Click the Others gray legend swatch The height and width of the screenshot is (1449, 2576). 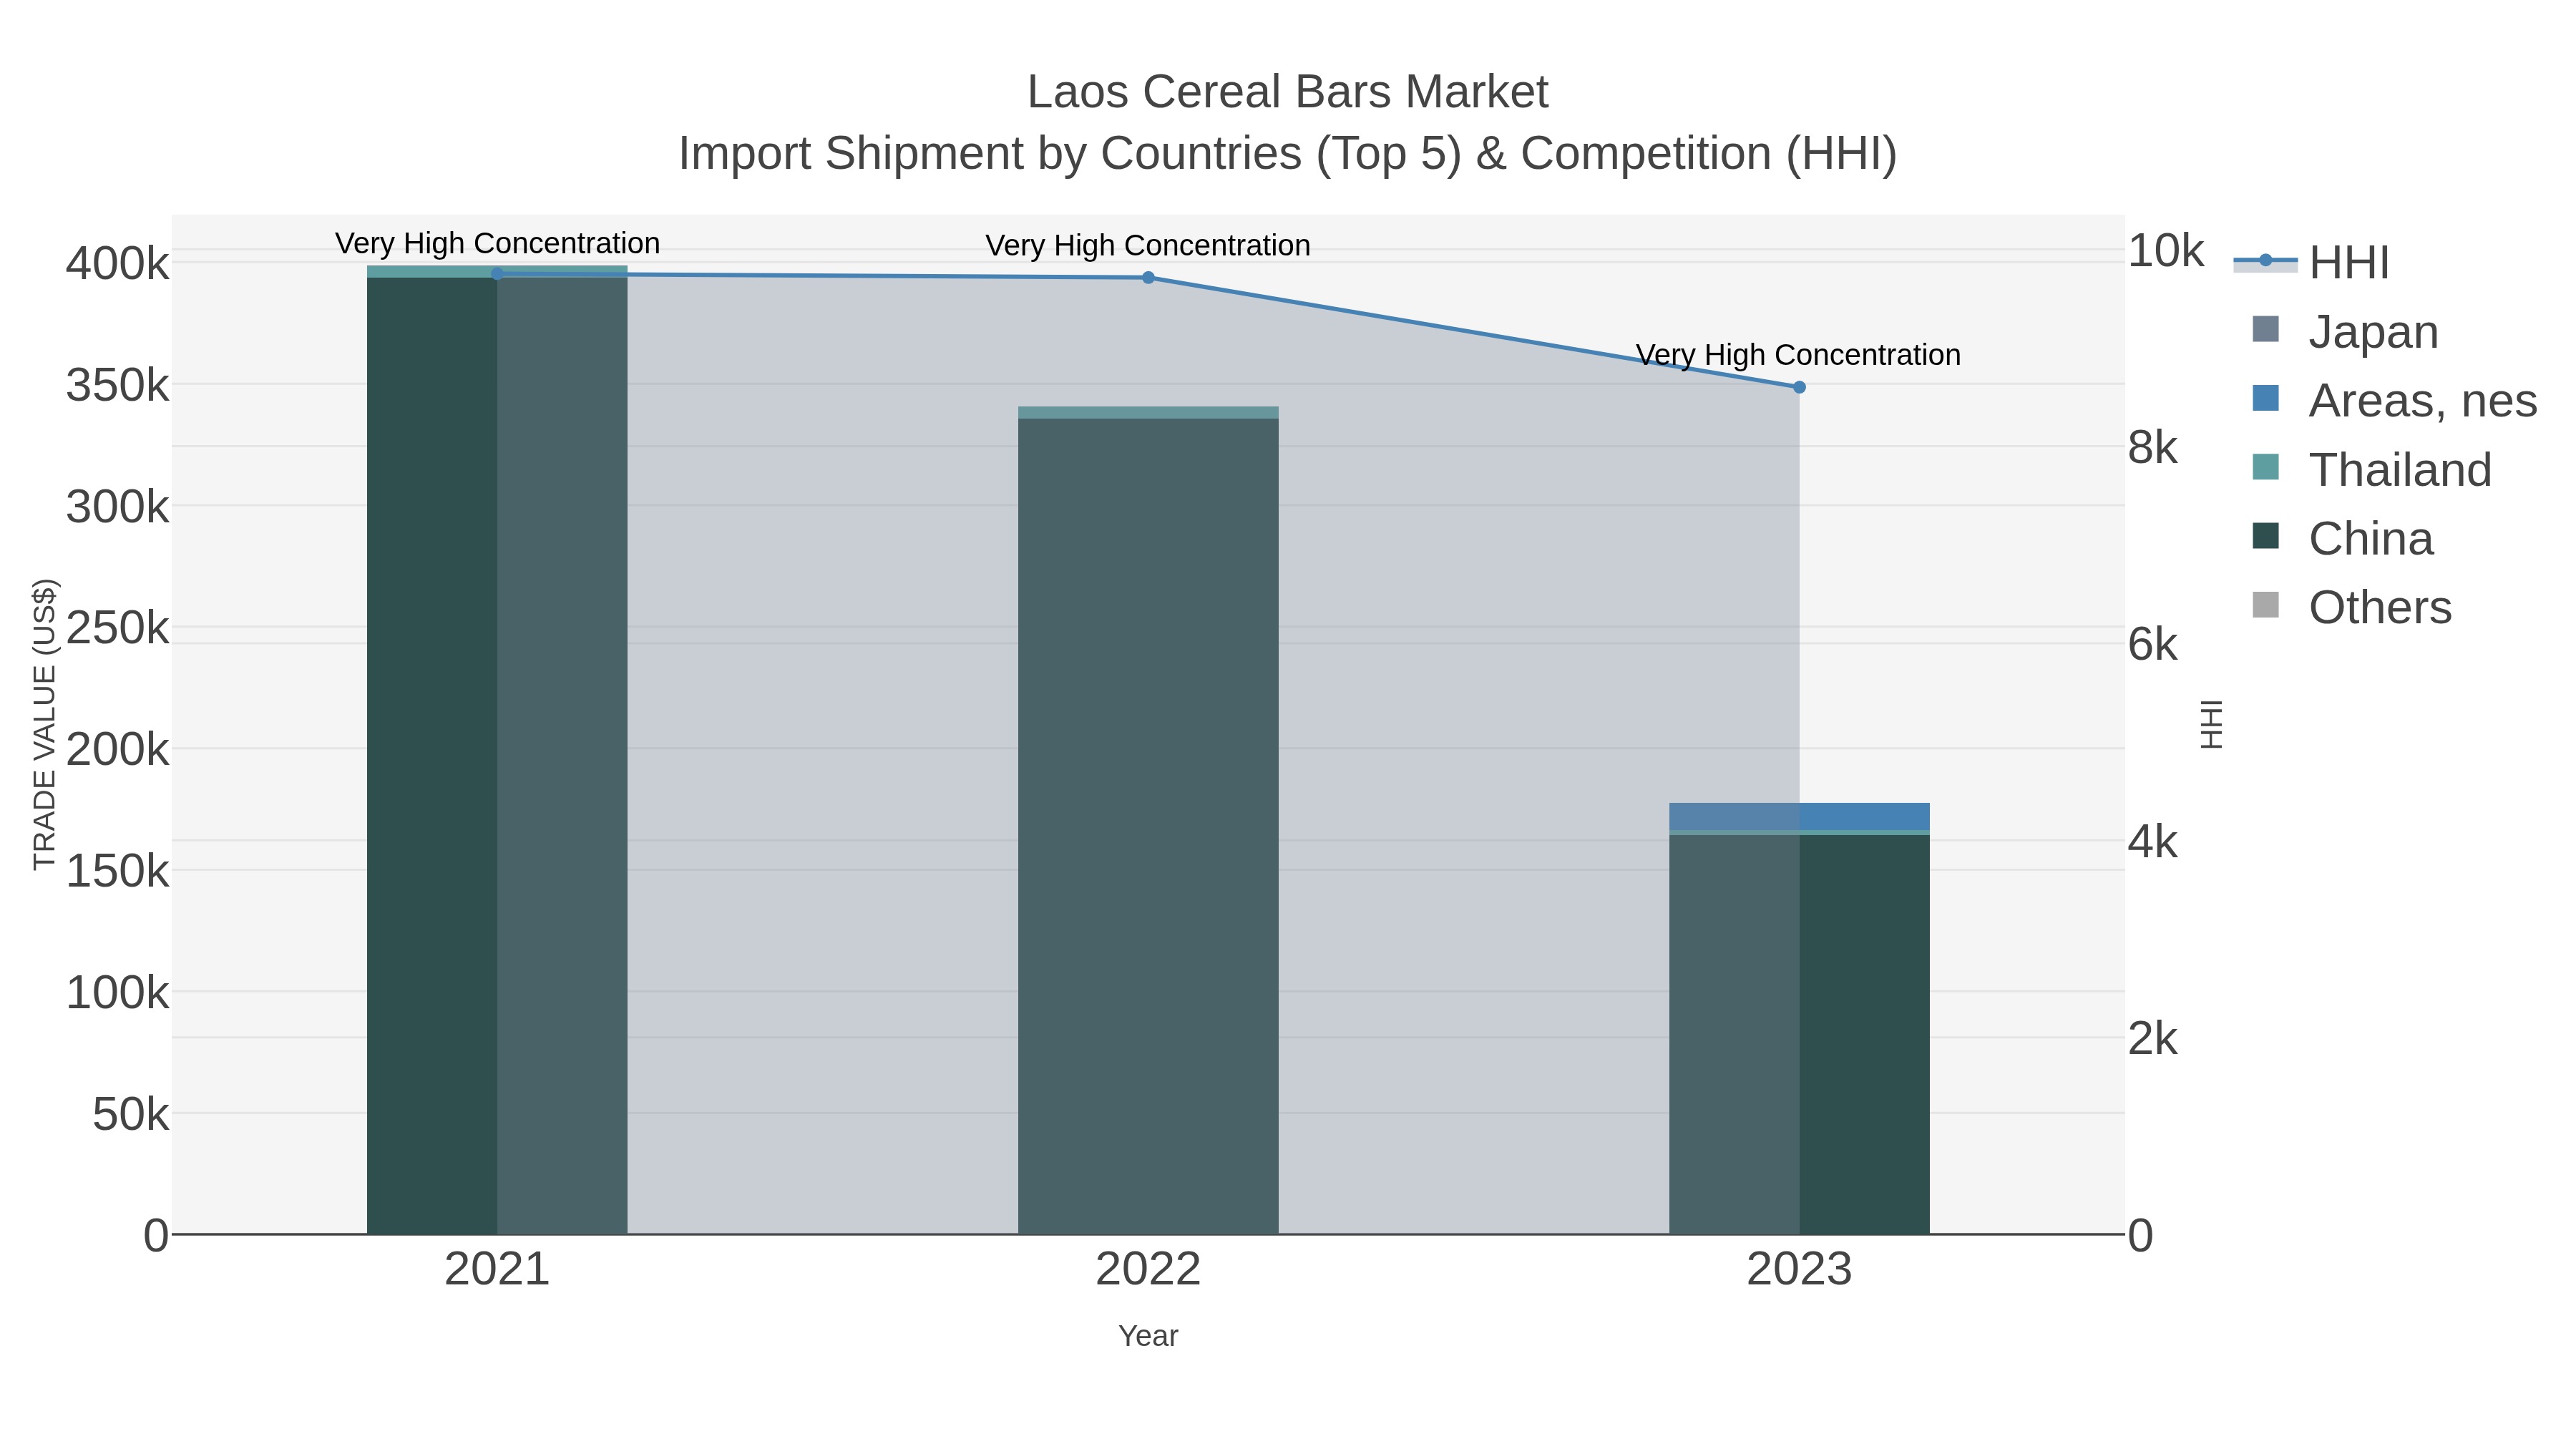click(2265, 605)
